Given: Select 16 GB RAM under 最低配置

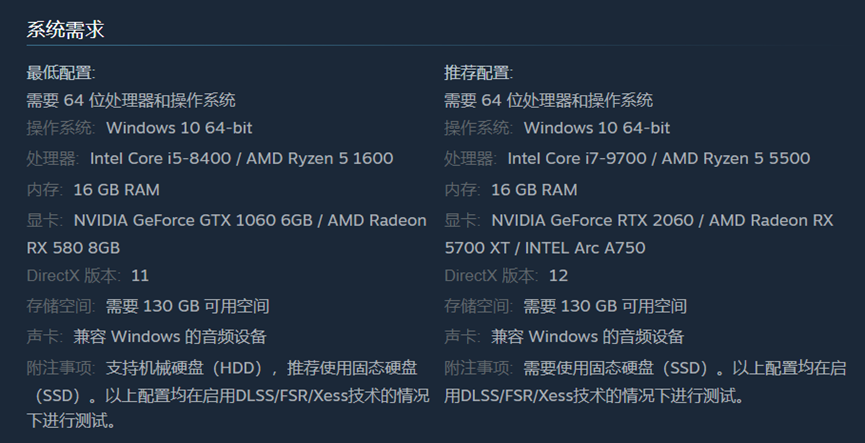Looking at the screenshot, I should coord(93,190).
